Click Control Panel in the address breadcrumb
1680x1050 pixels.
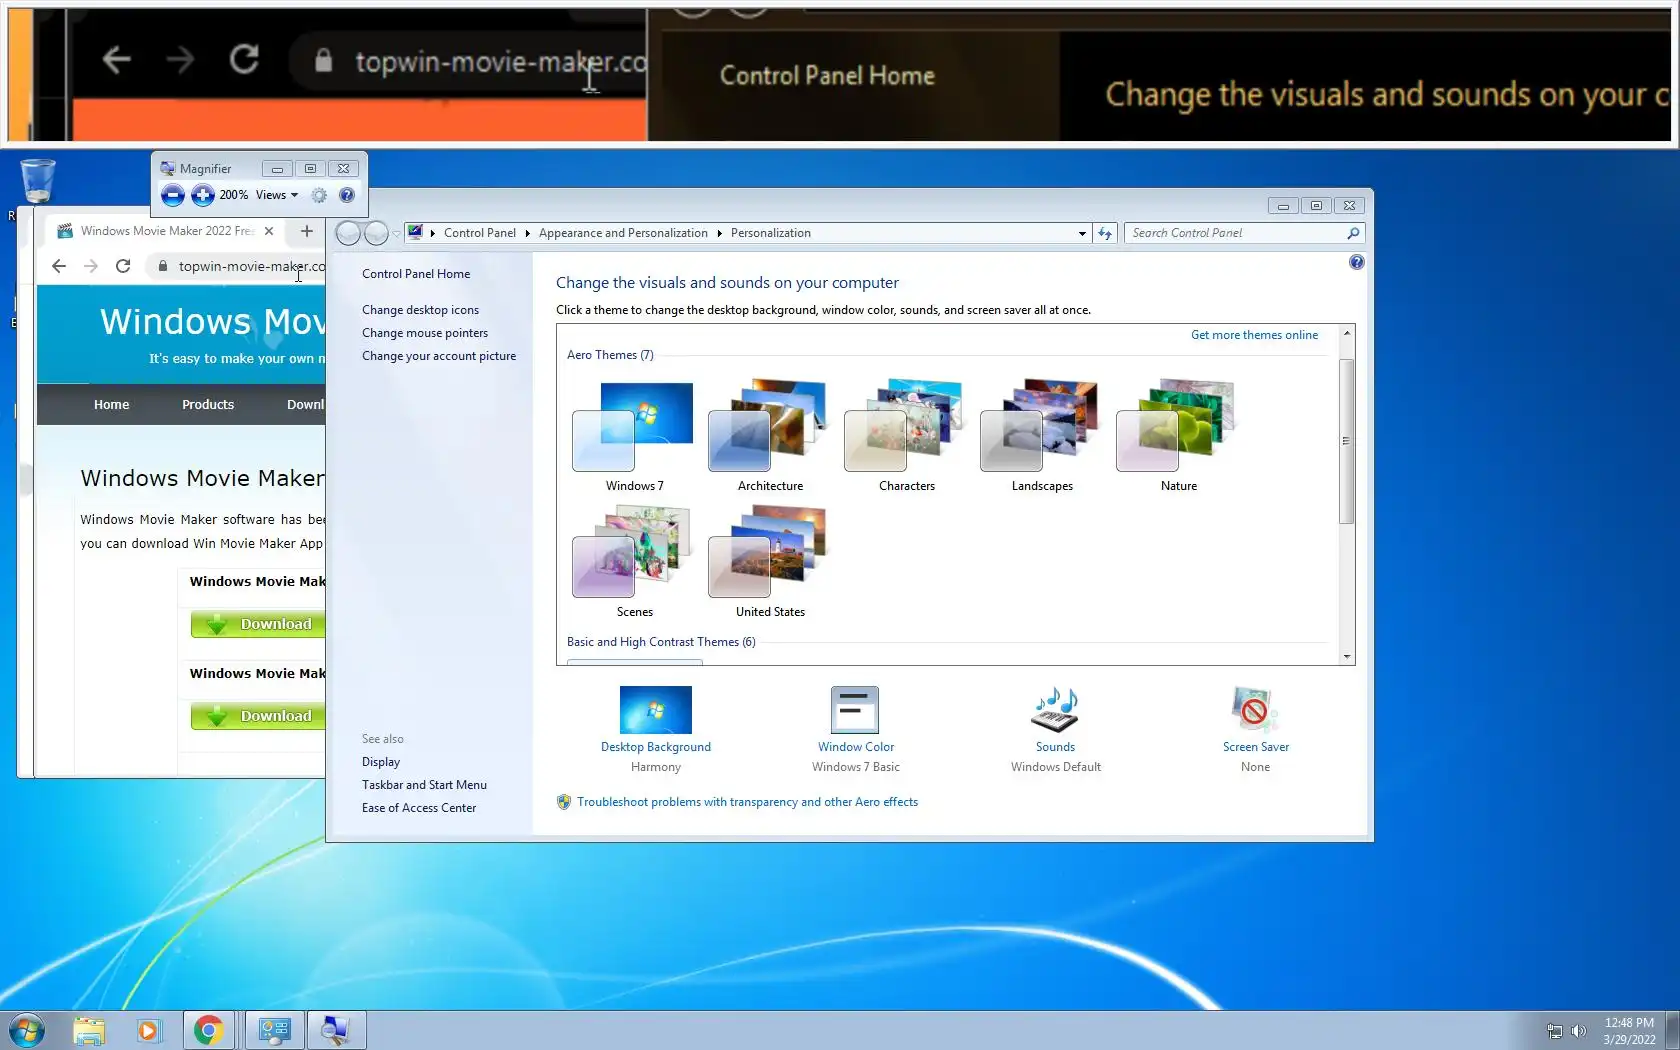pos(480,233)
